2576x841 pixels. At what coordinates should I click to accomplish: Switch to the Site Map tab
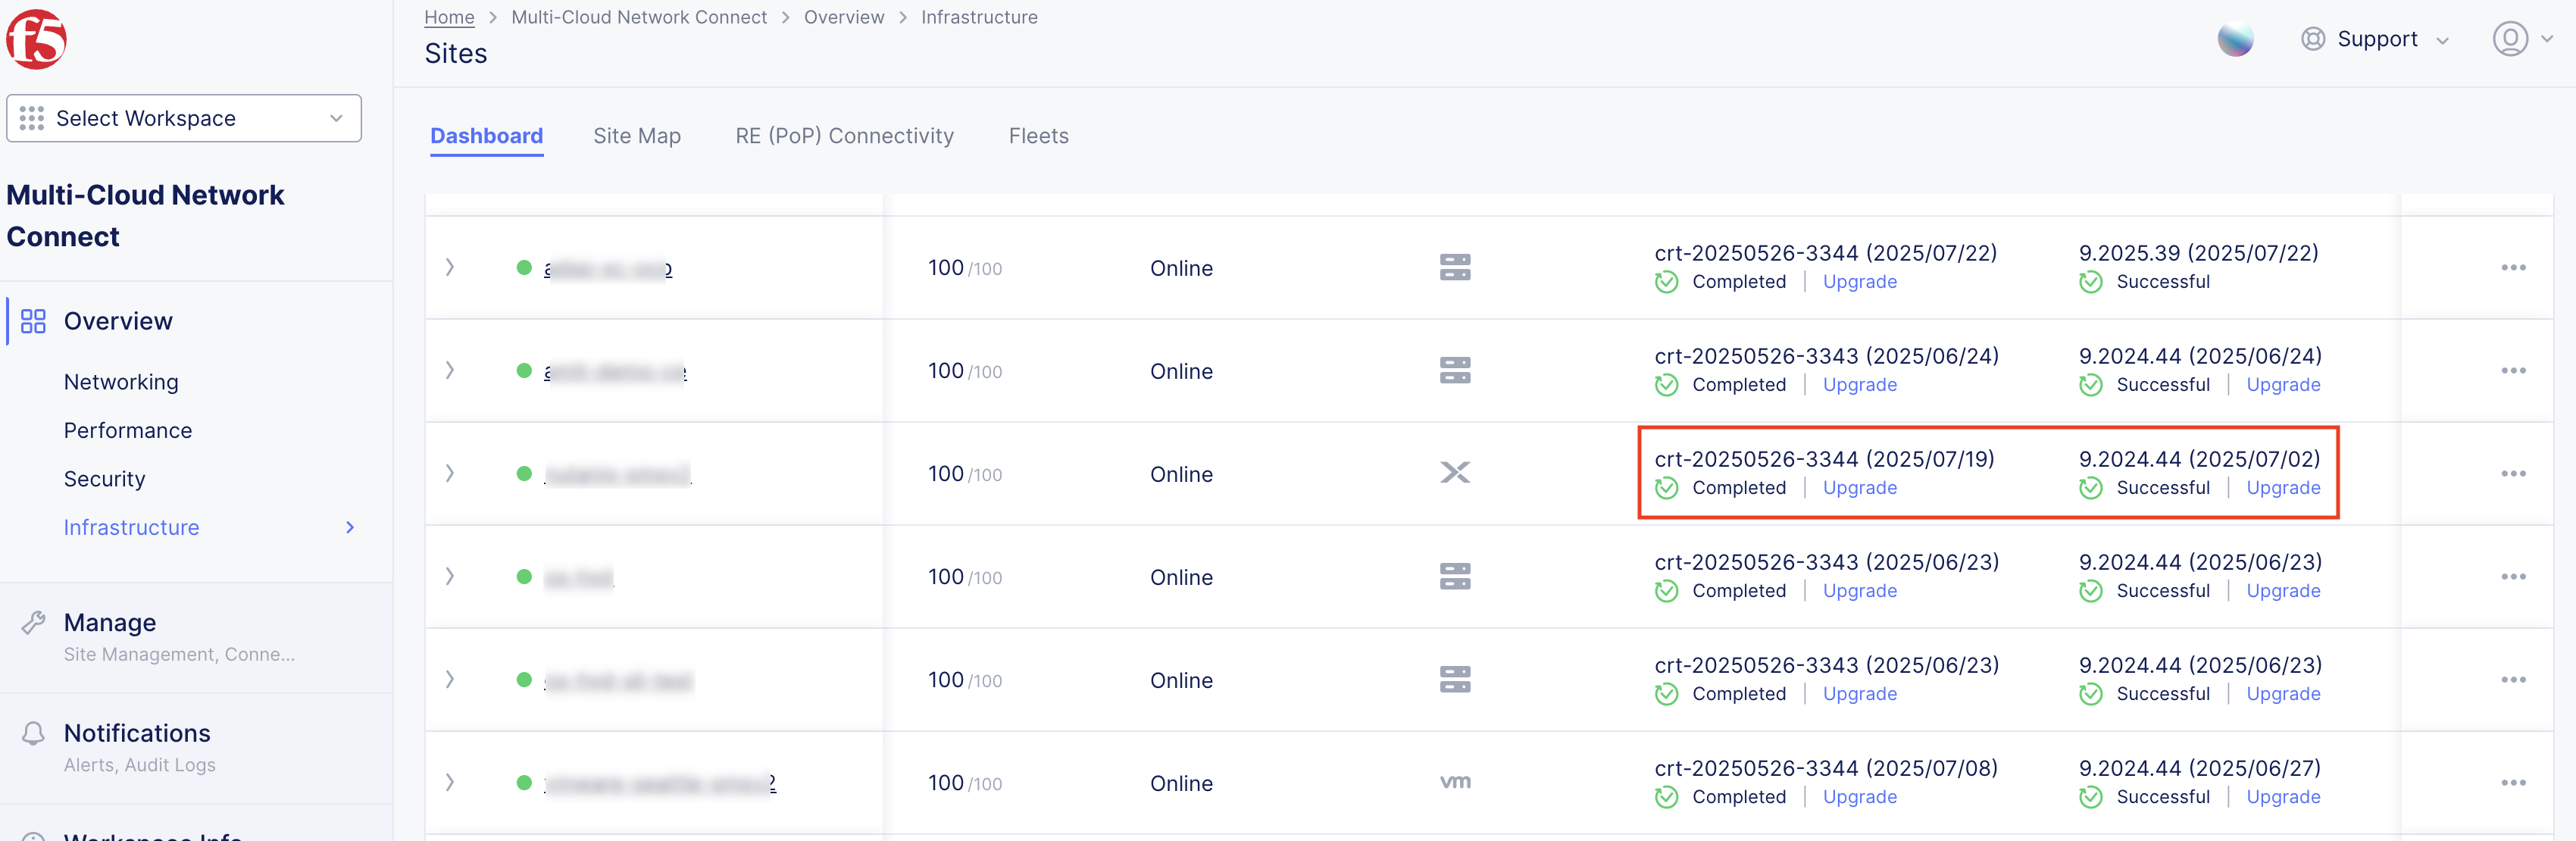click(x=636, y=136)
